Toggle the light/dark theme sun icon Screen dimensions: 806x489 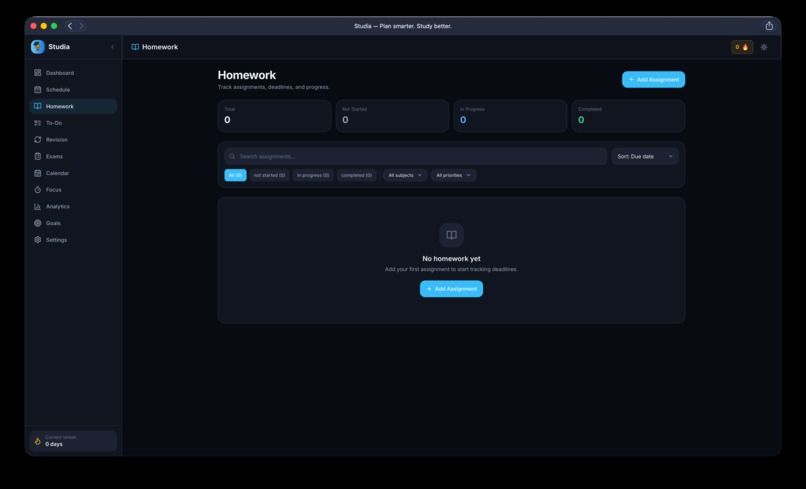point(764,47)
